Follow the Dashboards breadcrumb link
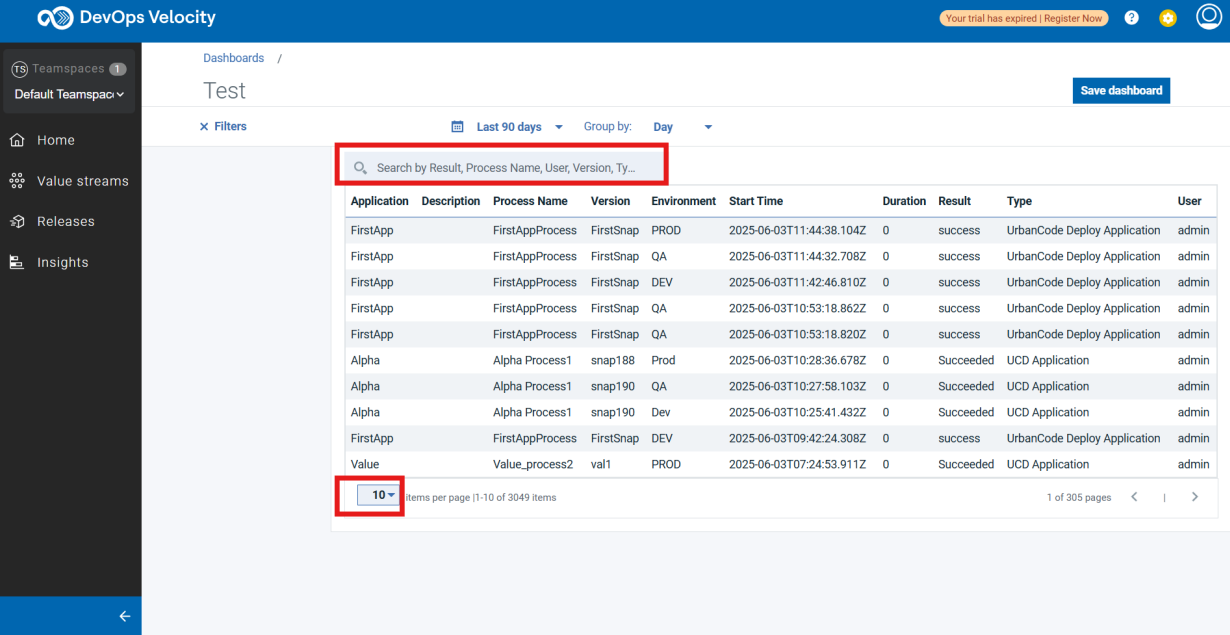 [x=234, y=58]
